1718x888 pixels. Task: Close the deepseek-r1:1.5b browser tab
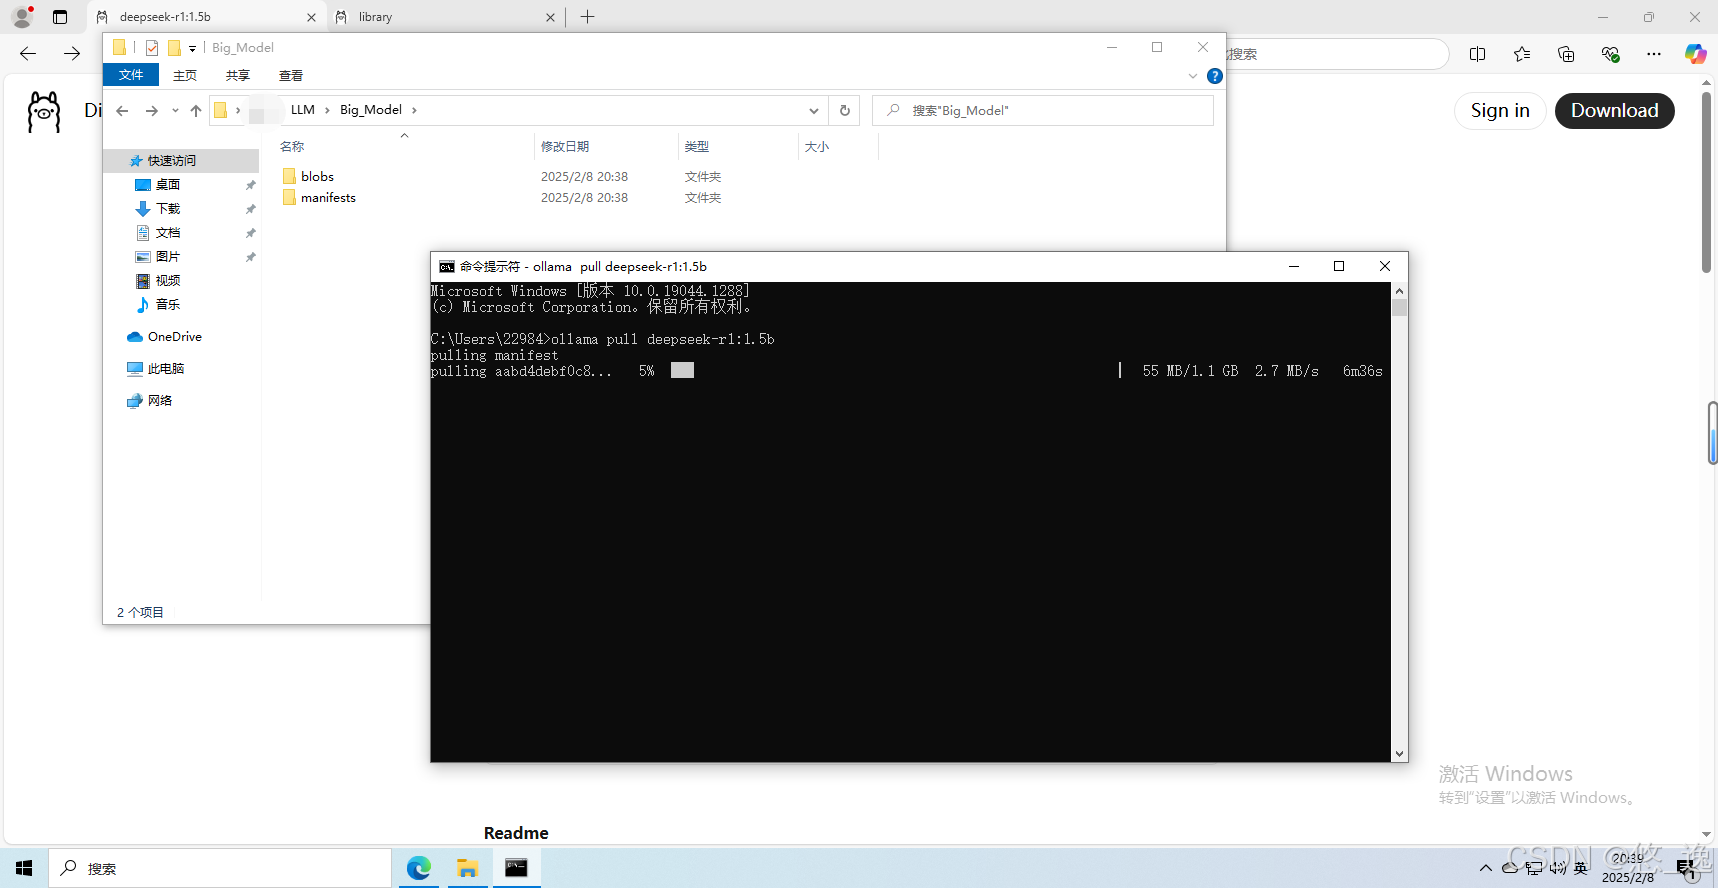tap(311, 17)
